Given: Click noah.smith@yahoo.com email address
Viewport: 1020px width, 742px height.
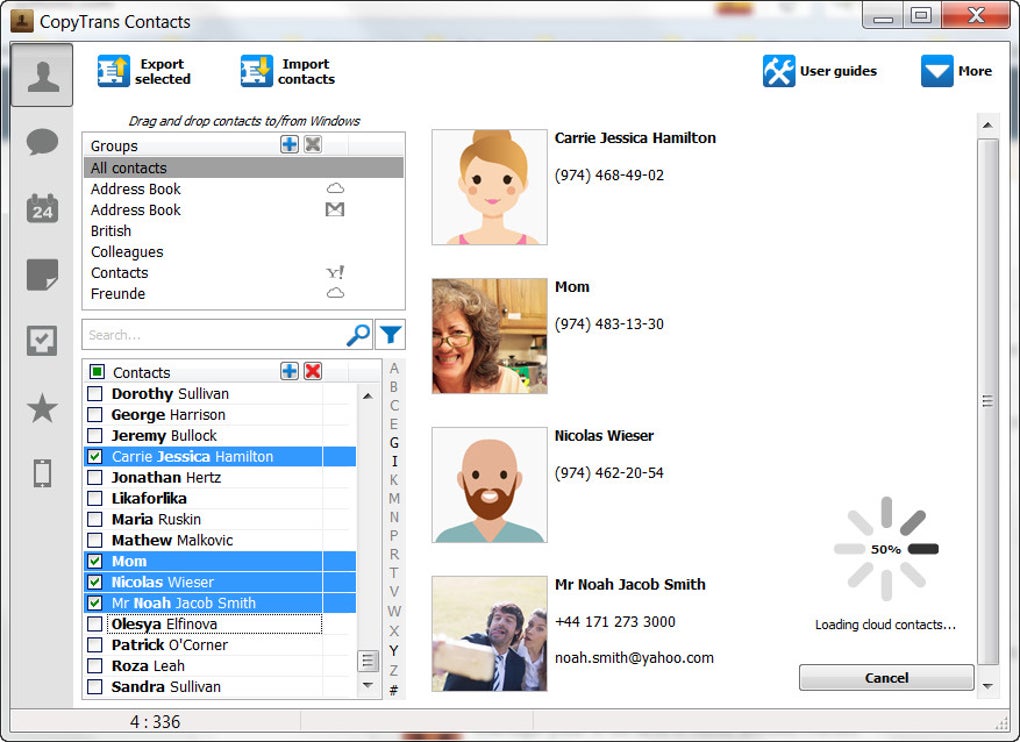Looking at the screenshot, I should coord(634,657).
